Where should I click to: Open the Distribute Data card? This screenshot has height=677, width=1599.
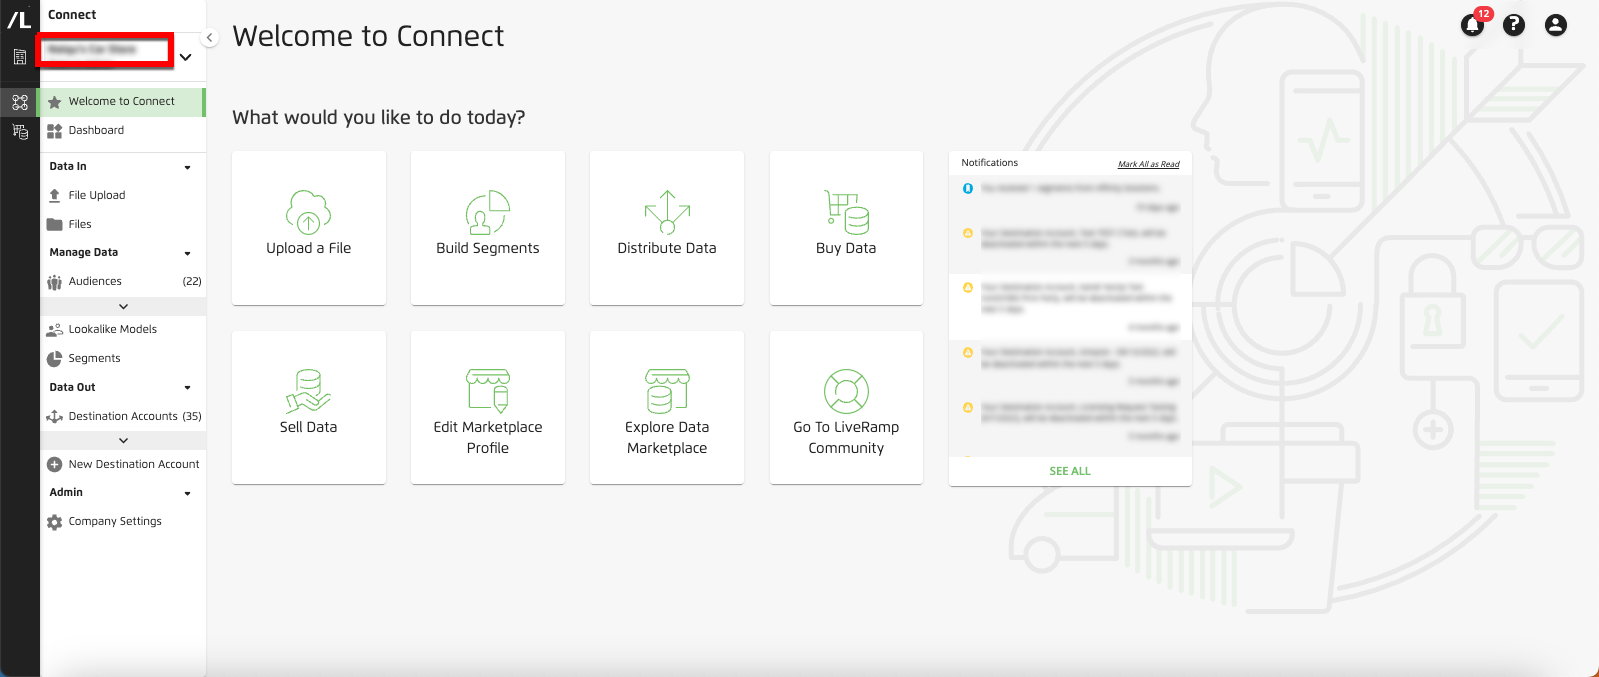click(667, 228)
